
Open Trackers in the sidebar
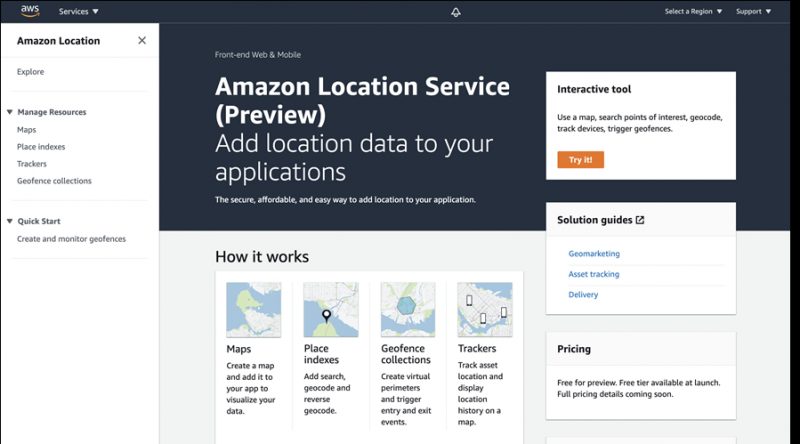[x=32, y=164]
